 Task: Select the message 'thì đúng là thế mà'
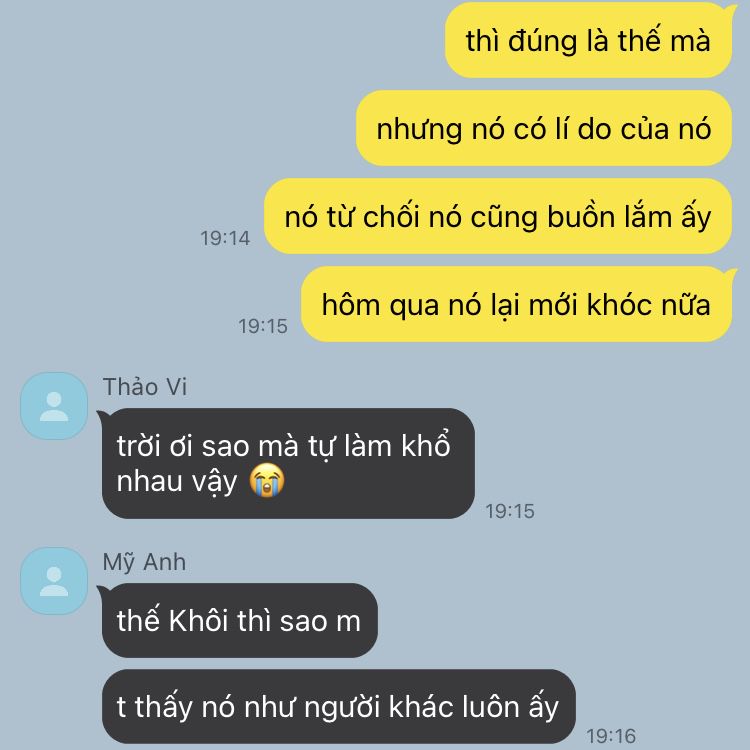[x=588, y=40]
